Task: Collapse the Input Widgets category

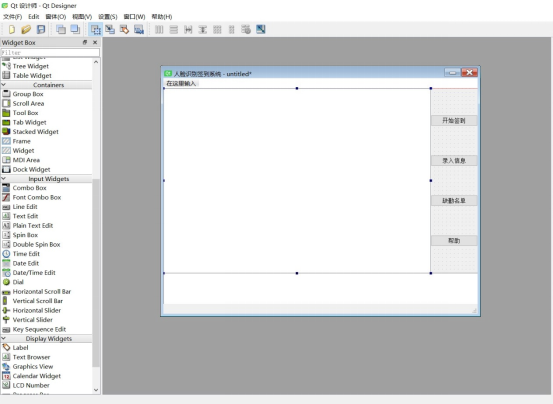Action: 4,179
